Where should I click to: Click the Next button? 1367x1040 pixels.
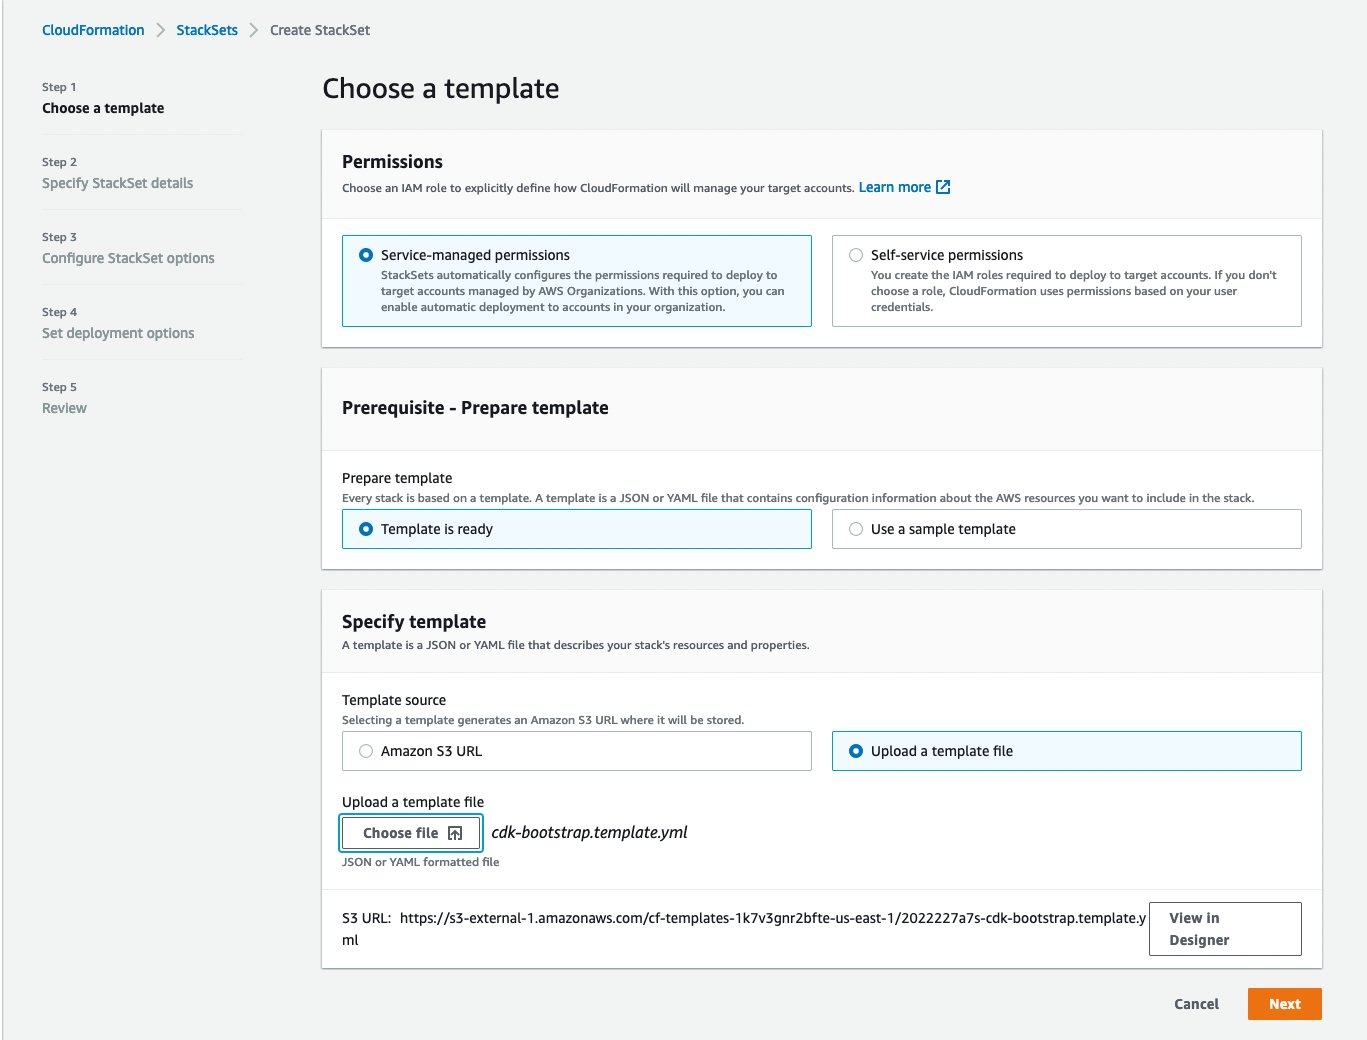[x=1284, y=1003]
